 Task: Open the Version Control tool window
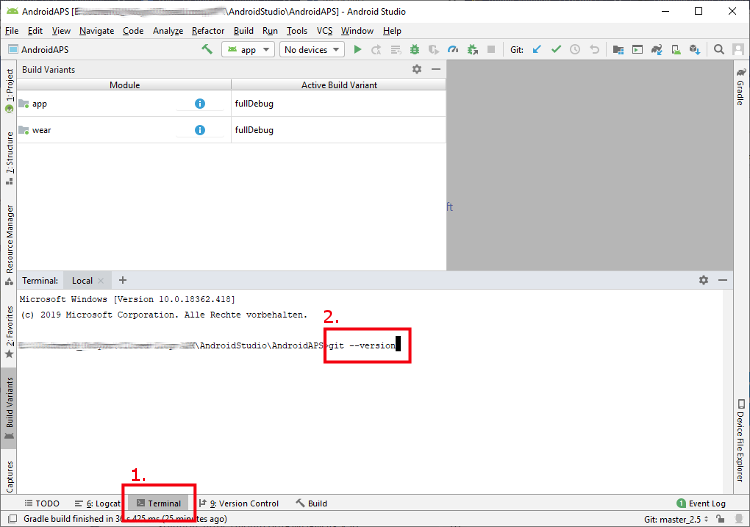point(239,503)
